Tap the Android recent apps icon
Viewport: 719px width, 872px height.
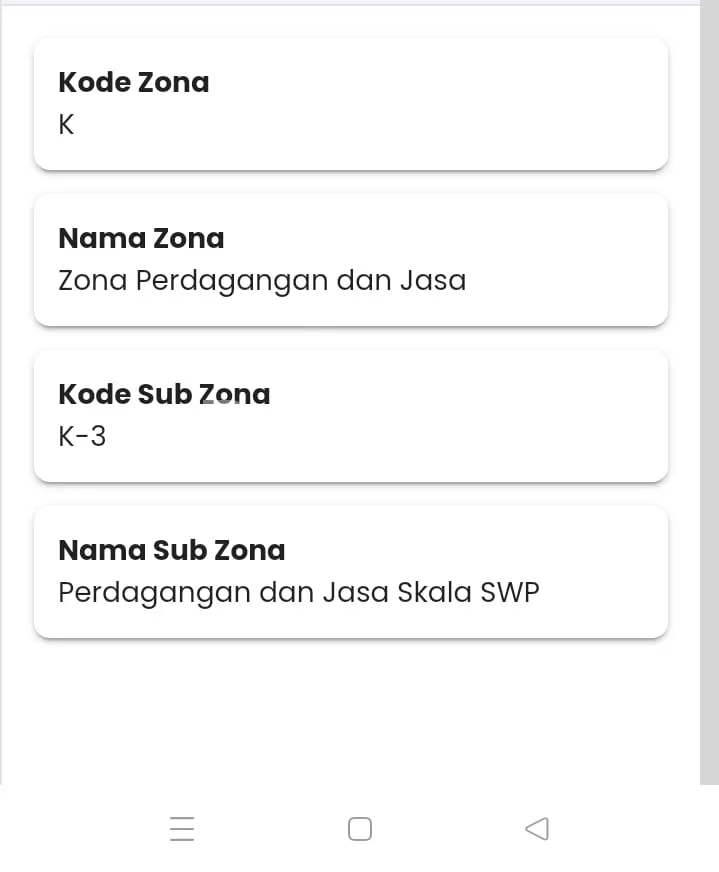click(182, 829)
